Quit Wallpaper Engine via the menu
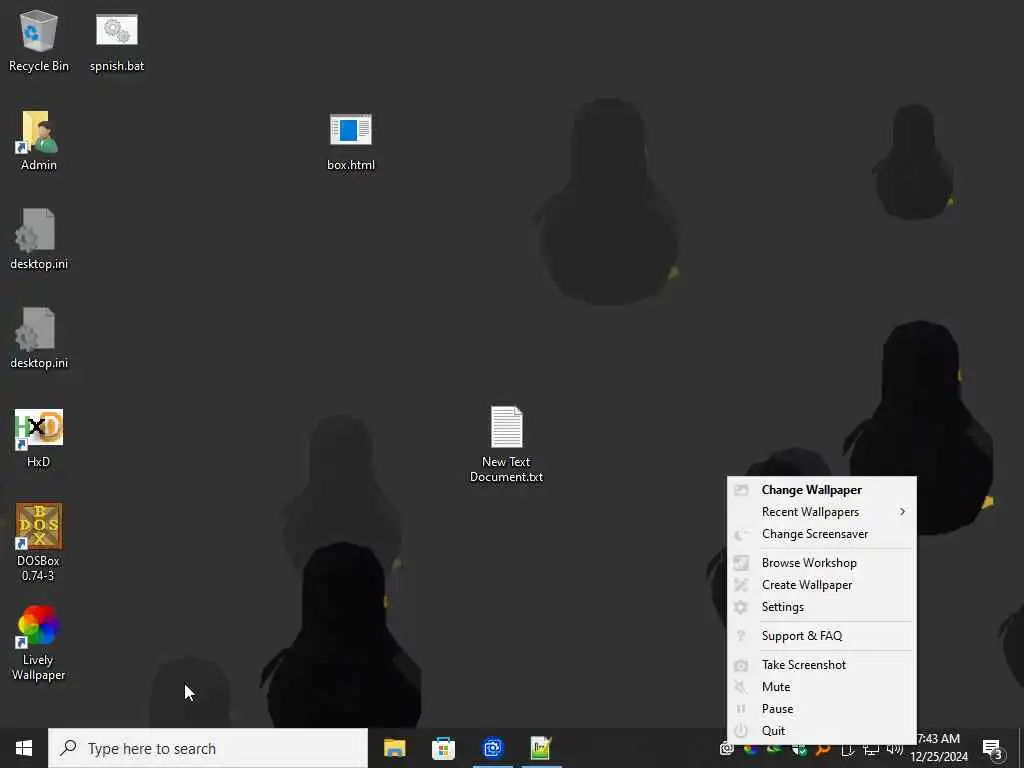Screen dimensions: 1024x768 point(822,731)
